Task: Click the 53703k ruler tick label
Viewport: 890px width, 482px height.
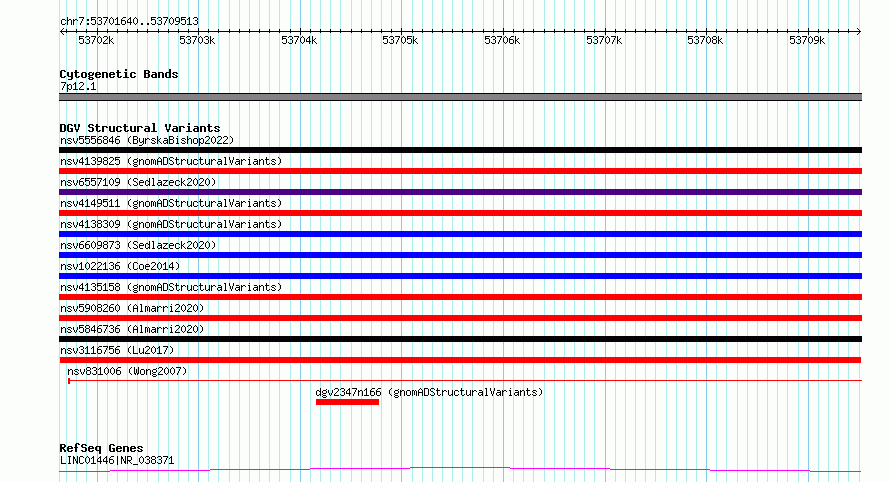Action: tap(197, 41)
